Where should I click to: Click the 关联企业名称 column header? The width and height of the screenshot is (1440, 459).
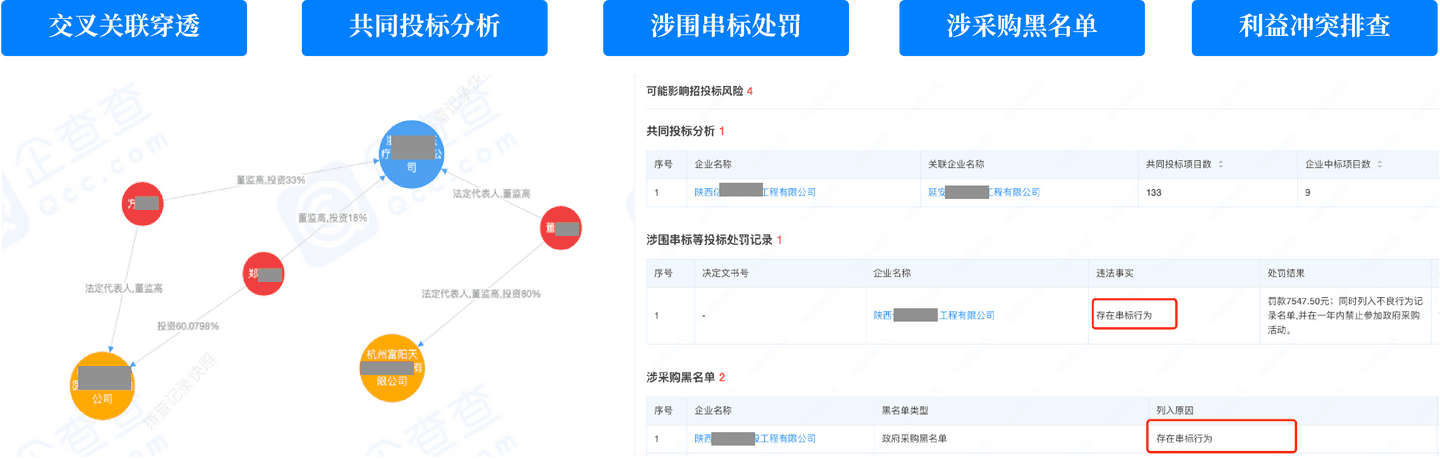click(956, 164)
